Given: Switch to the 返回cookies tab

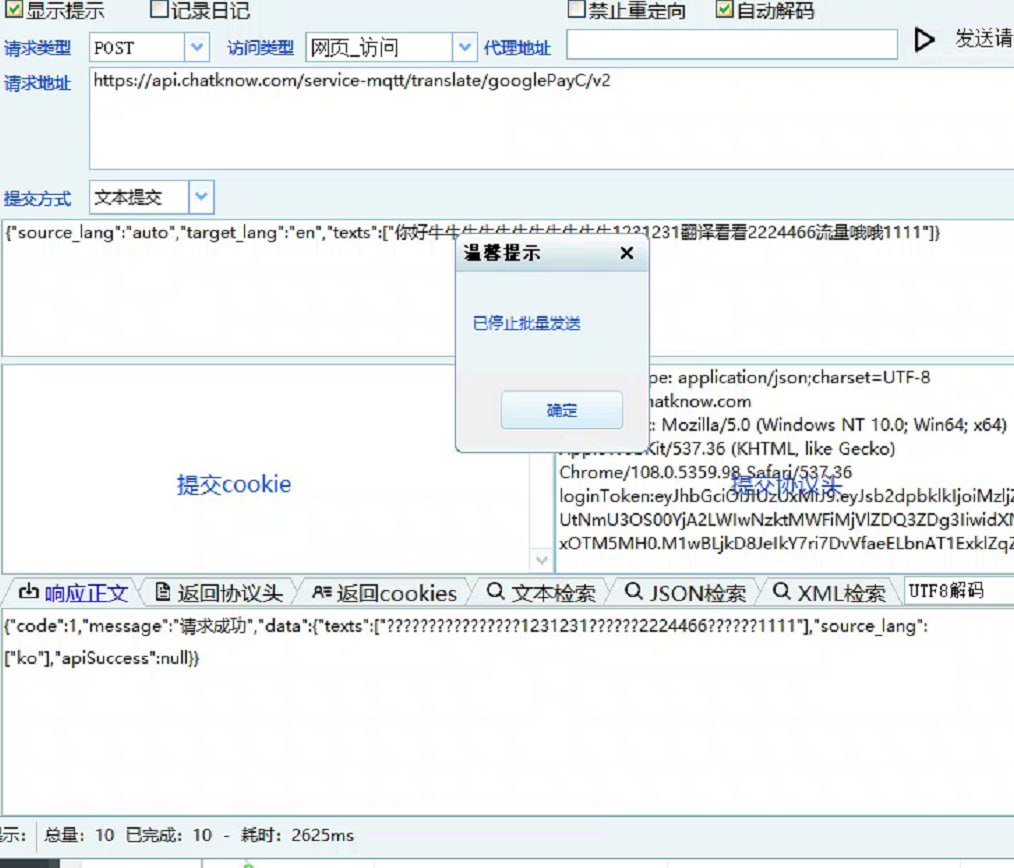Looking at the screenshot, I should point(396,593).
